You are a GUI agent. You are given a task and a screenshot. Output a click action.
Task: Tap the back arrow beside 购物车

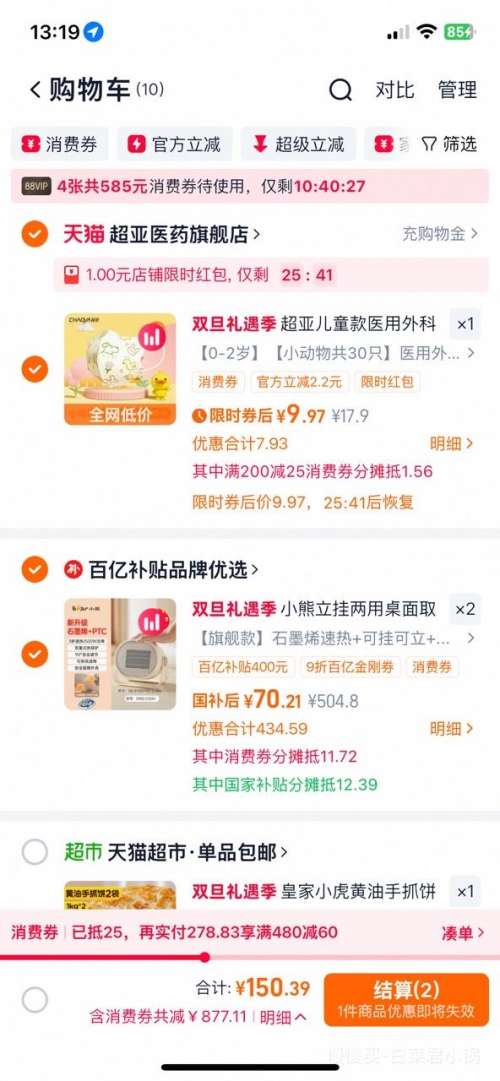coord(34,90)
